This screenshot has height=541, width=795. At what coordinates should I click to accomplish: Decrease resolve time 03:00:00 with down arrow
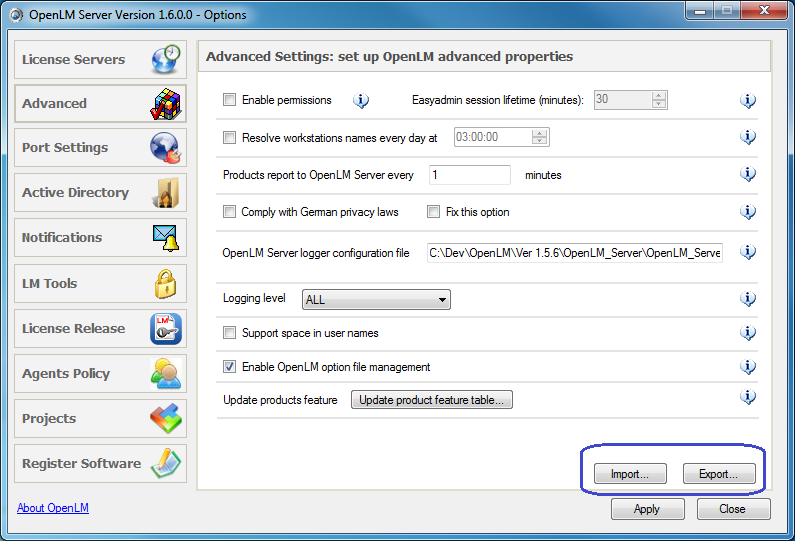(539, 141)
